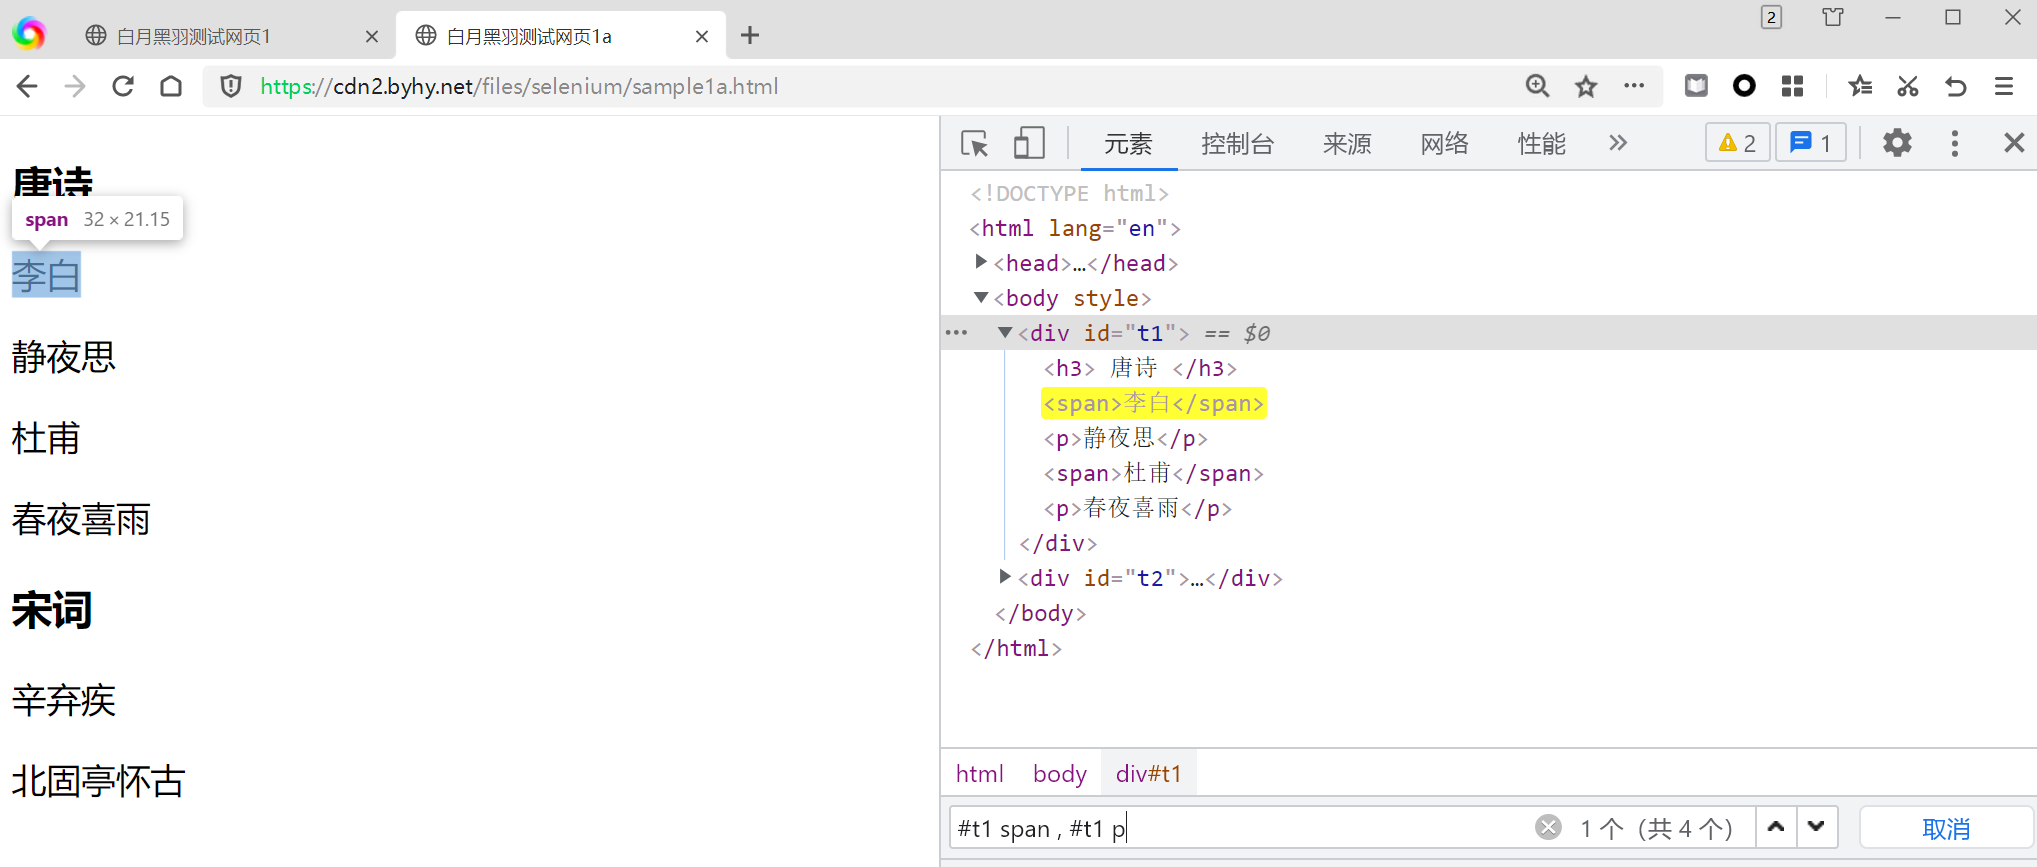2037x867 pixels.
Task: Open DevTools customize vertical dots menu
Action: click(1955, 143)
